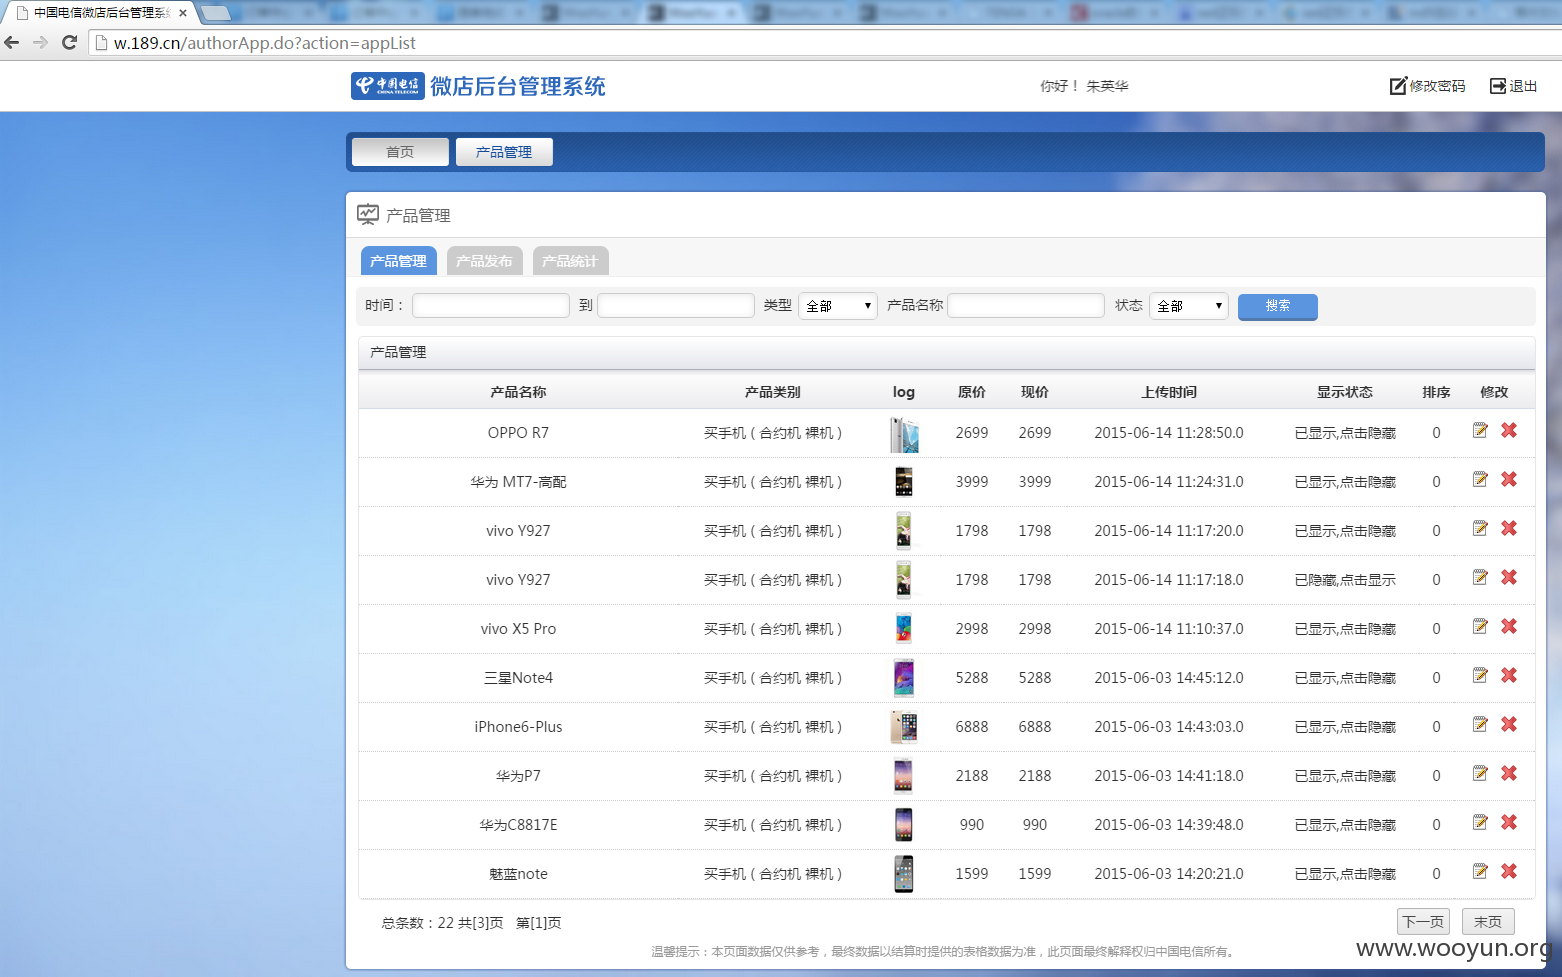The width and height of the screenshot is (1562, 977).
Task: Delete the 华为 MT7-高配 product
Action: [1509, 480]
